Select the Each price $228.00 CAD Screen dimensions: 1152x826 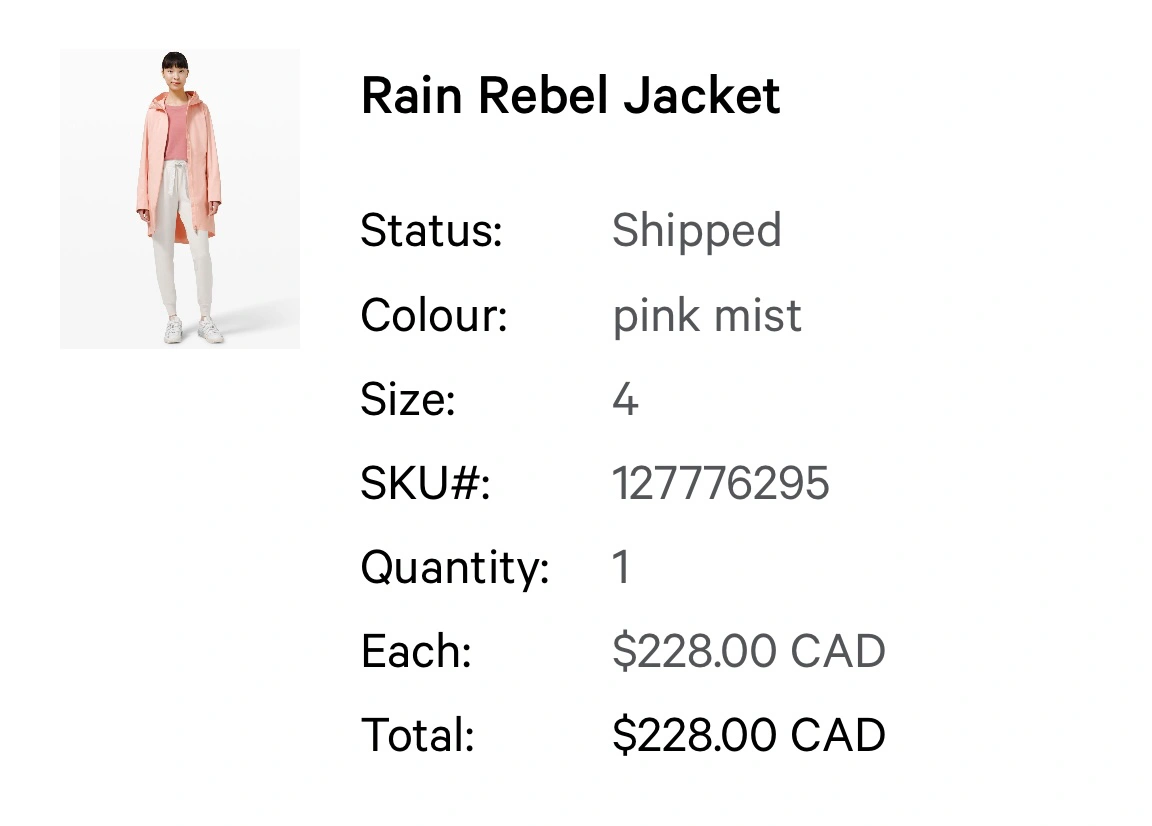(749, 651)
